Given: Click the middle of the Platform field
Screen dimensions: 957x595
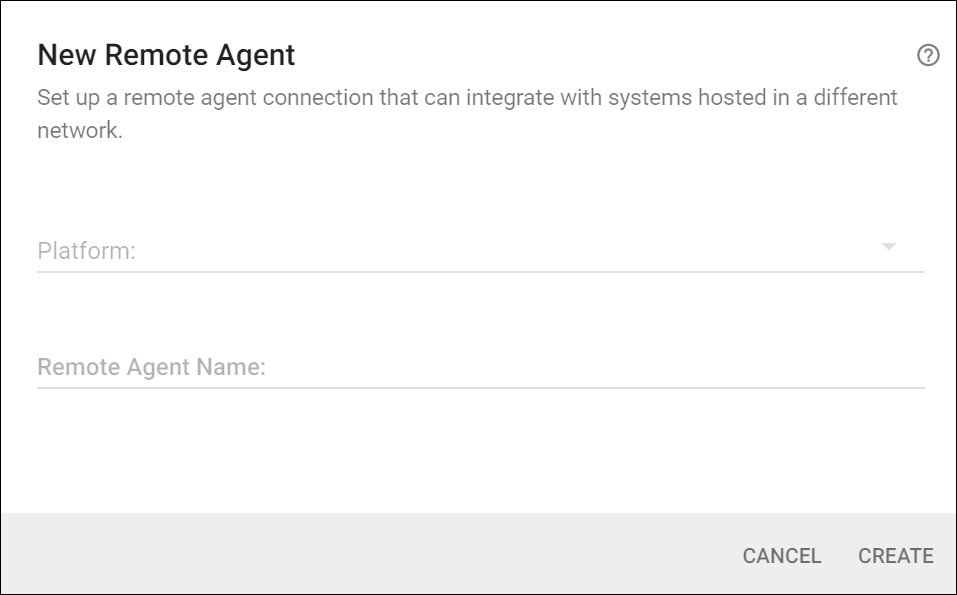Looking at the screenshot, I should pos(480,250).
